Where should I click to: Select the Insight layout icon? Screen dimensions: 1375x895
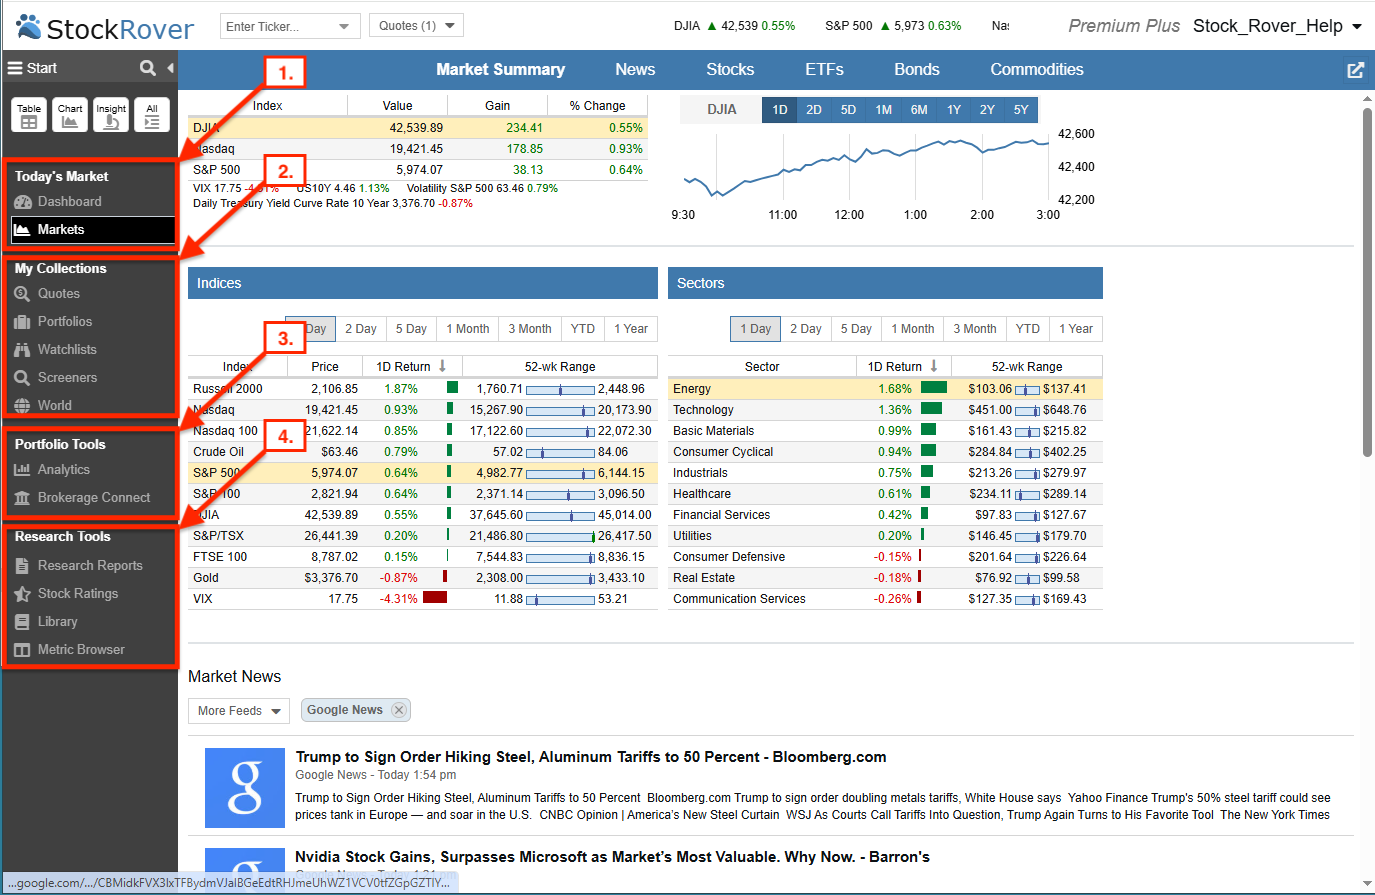pos(111,115)
